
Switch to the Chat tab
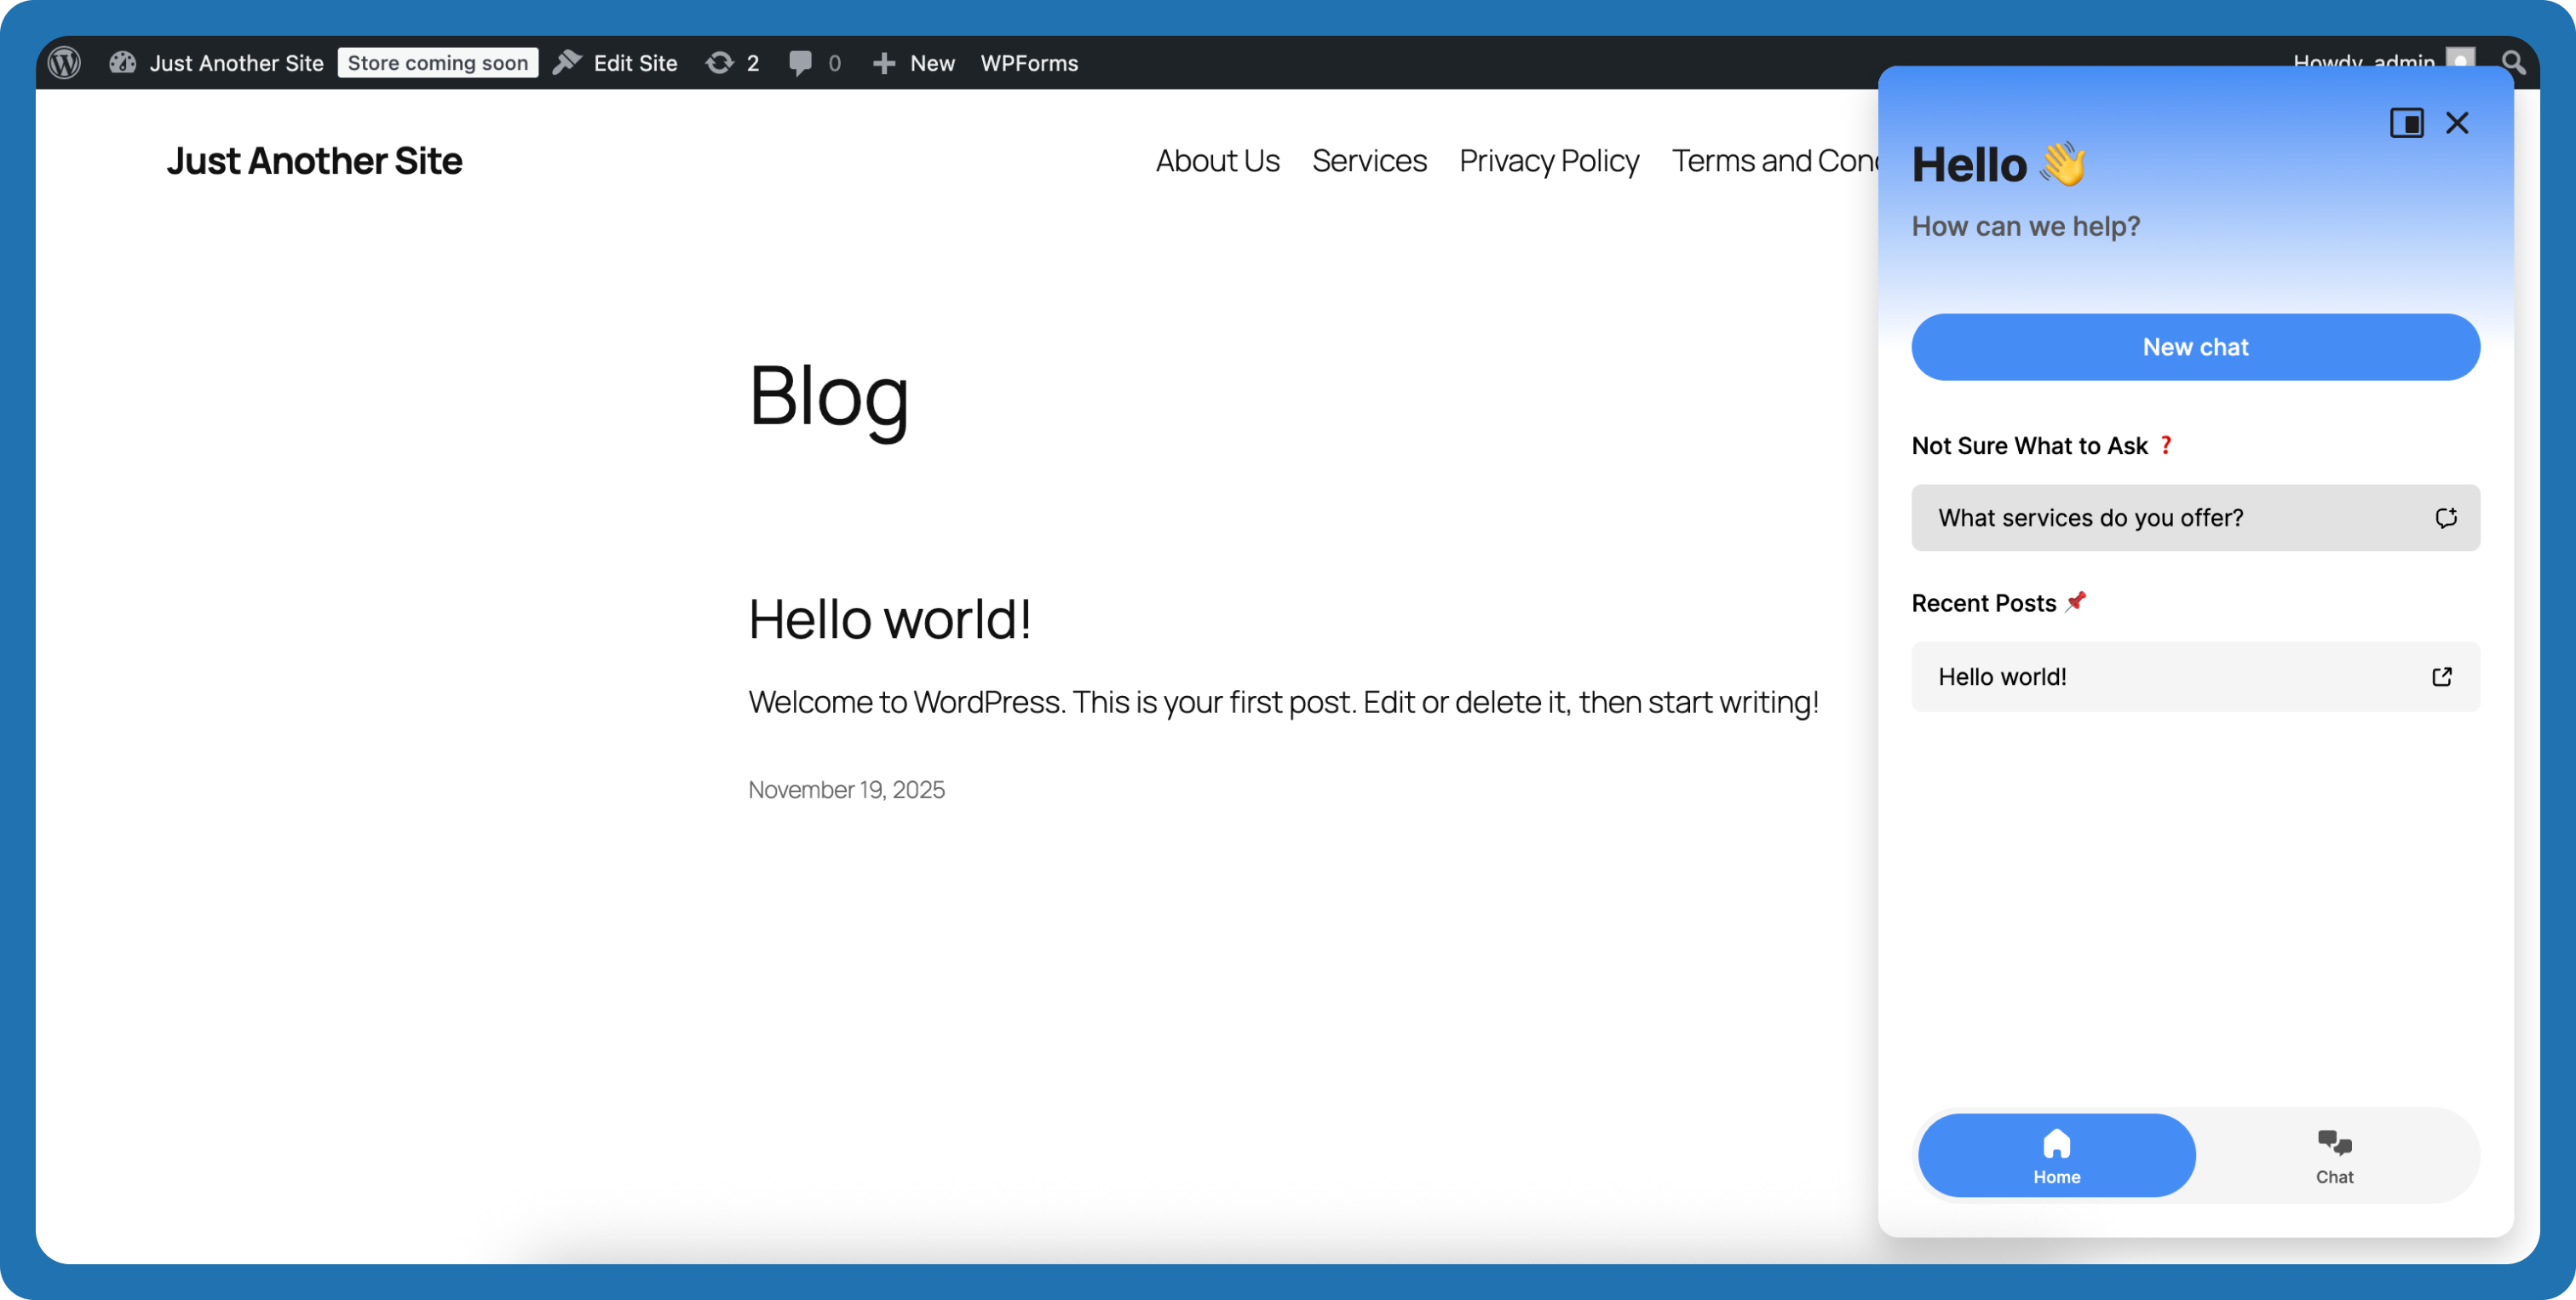click(2334, 1156)
